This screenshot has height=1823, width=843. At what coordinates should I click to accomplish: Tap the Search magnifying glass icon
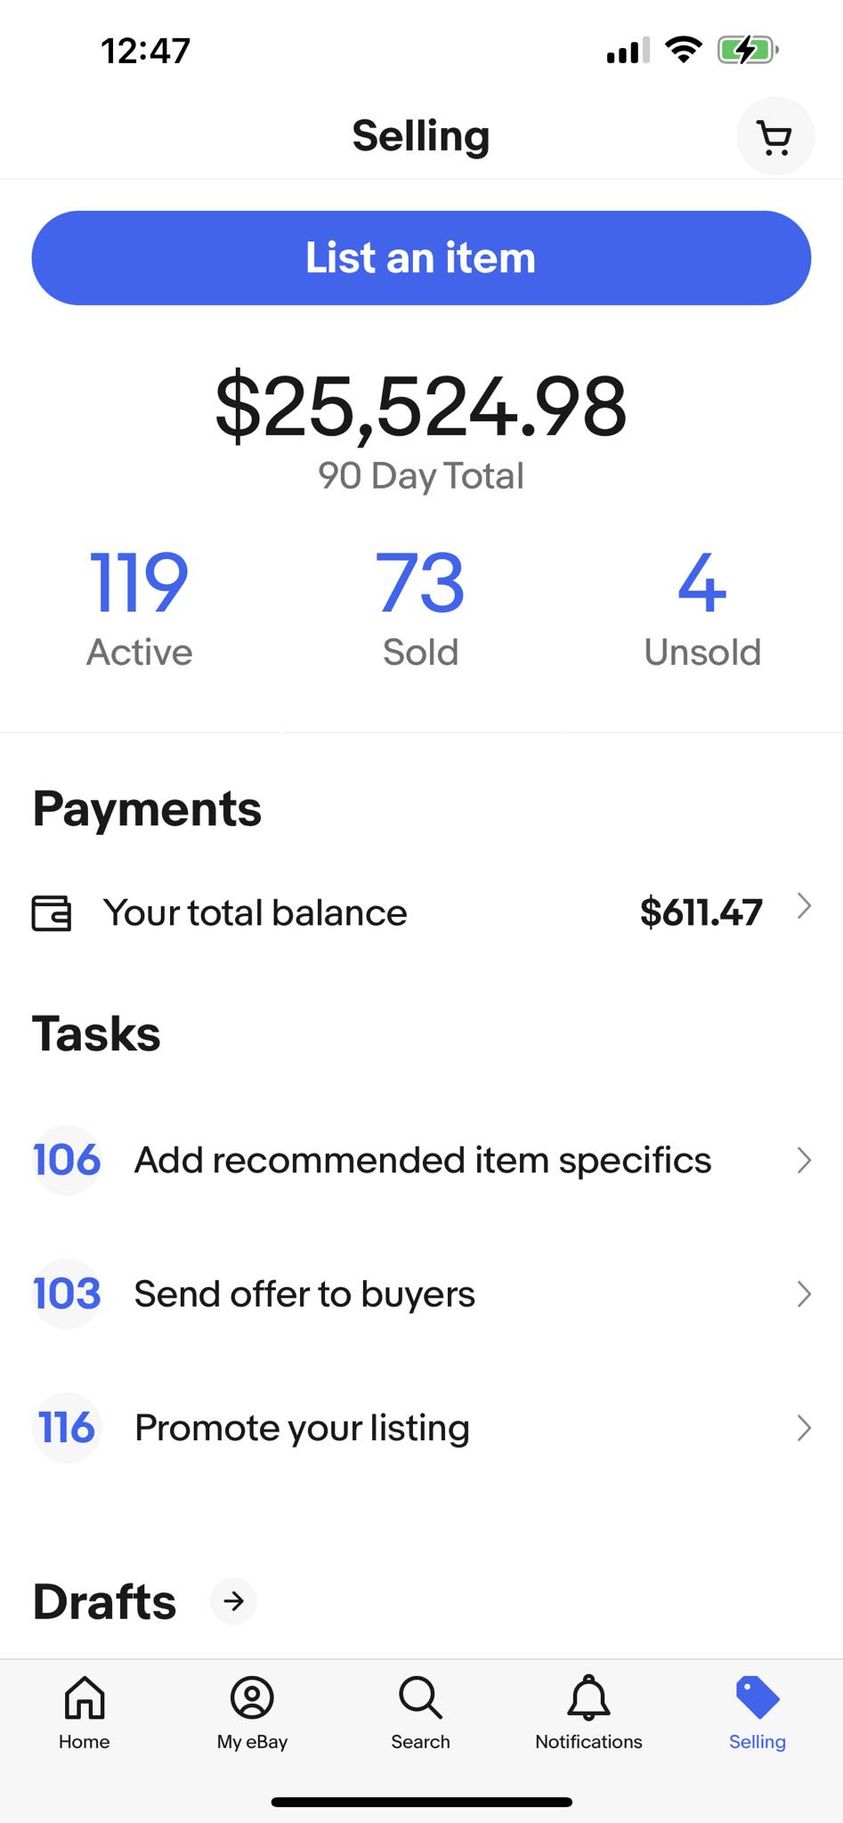click(420, 1697)
